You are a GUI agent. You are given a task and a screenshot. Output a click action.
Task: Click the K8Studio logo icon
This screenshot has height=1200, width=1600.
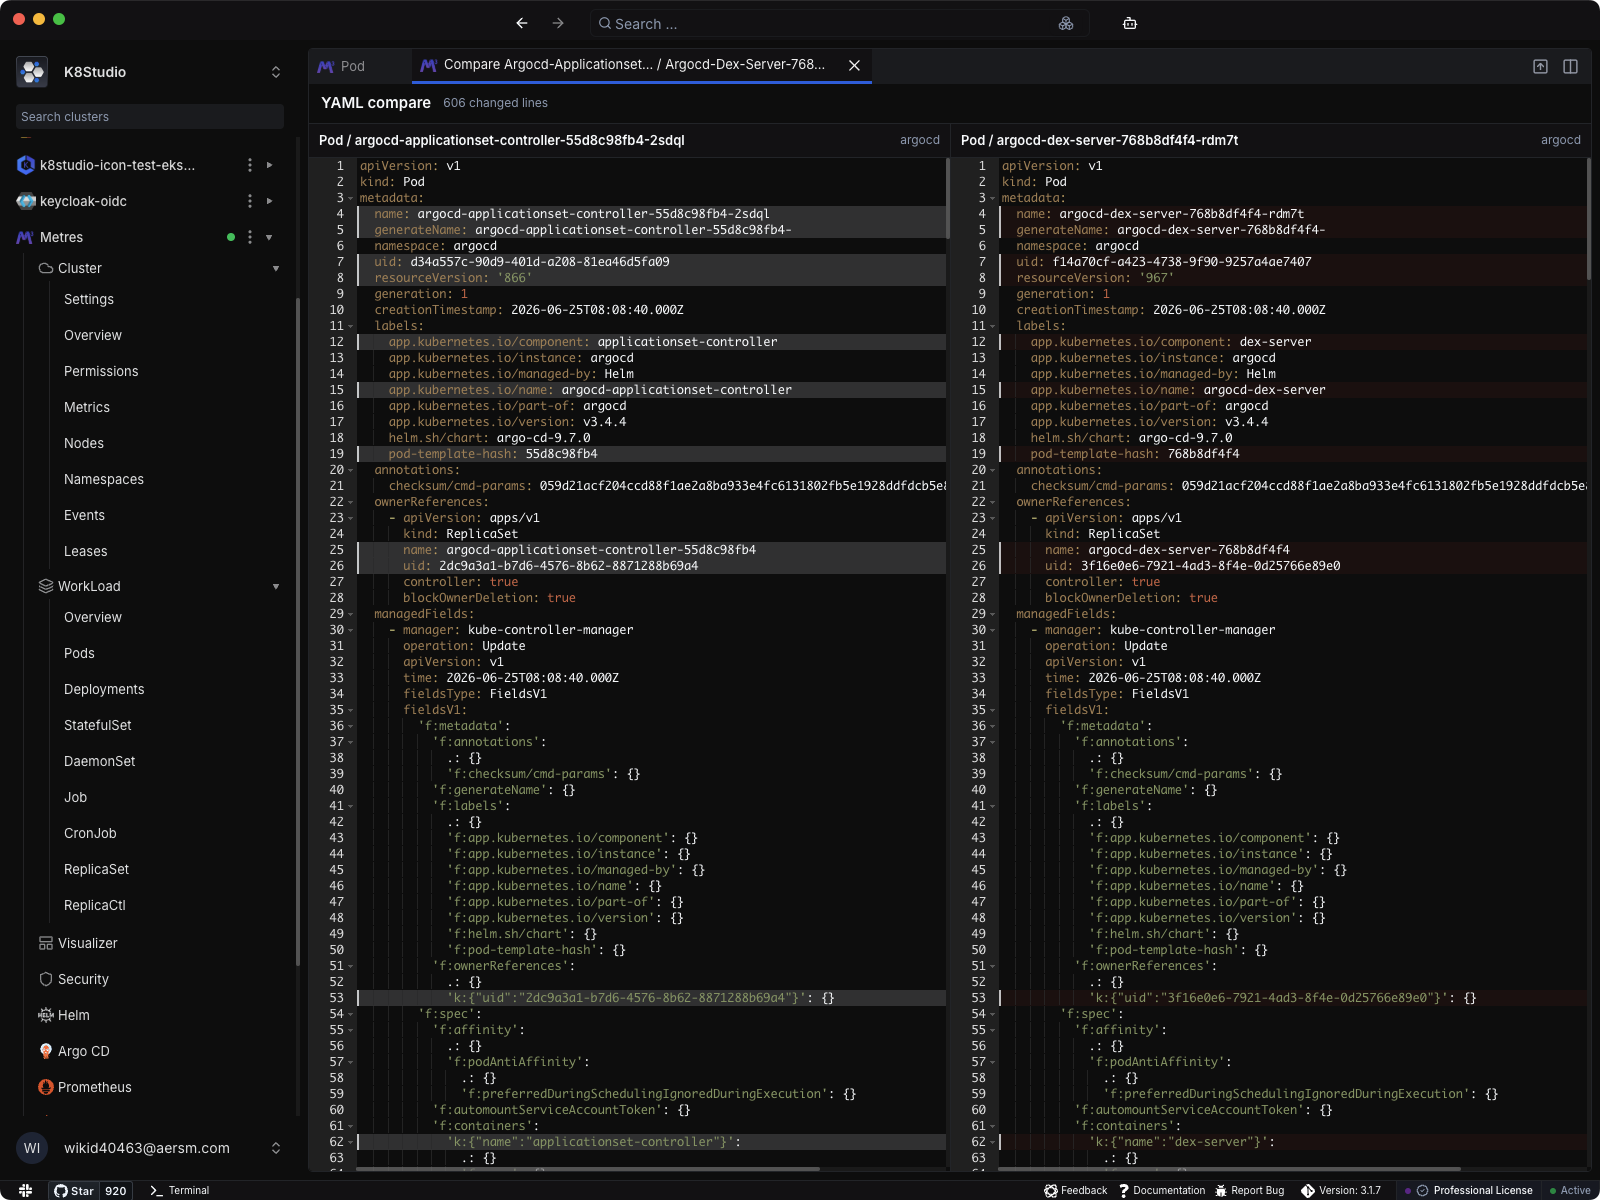coord(32,72)
